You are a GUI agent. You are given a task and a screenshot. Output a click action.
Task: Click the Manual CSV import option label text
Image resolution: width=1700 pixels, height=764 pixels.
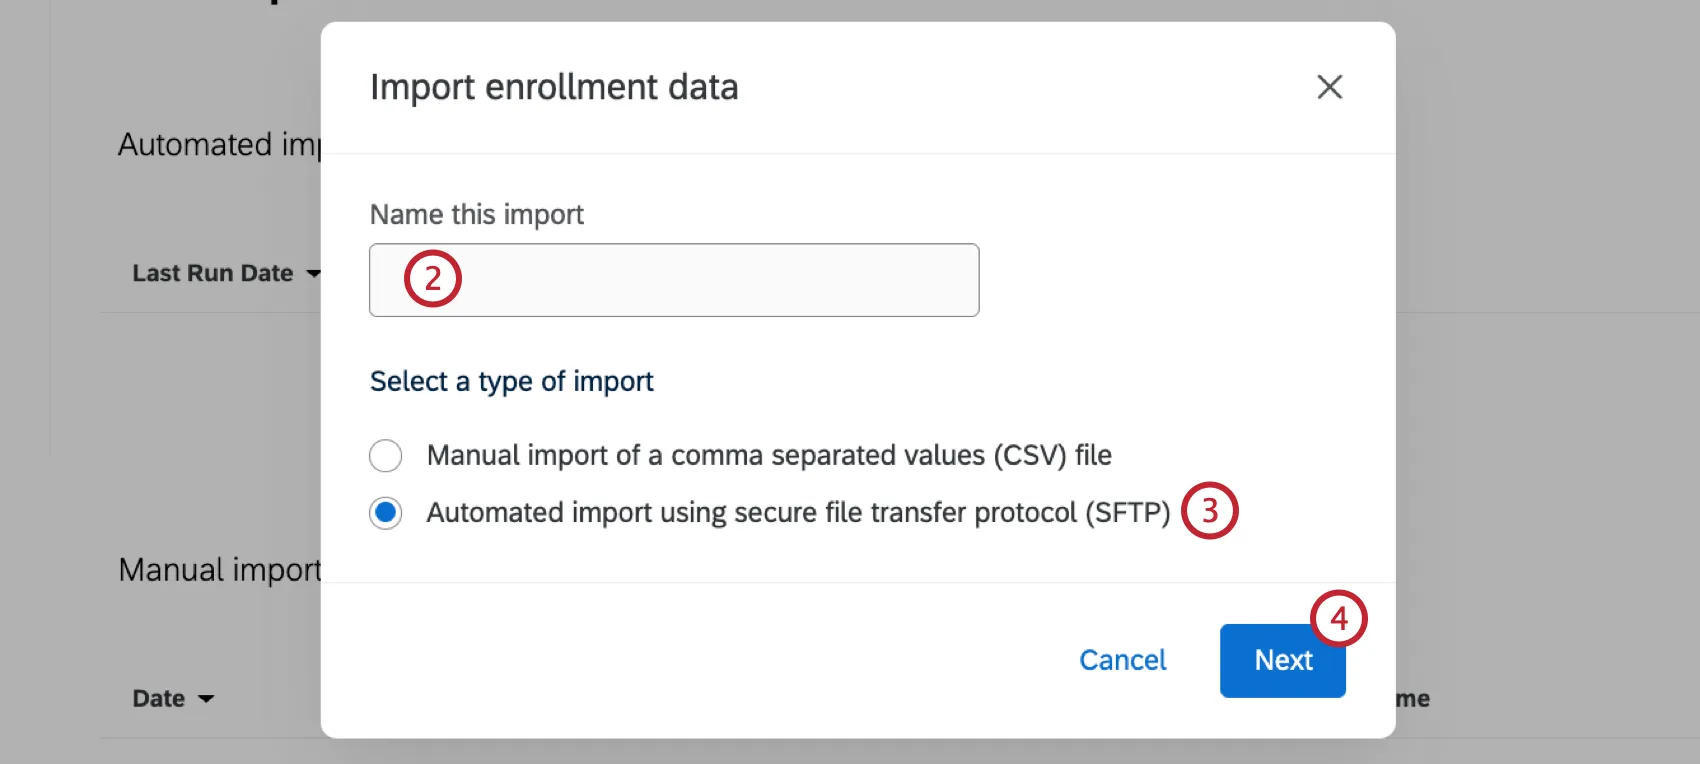pyautogui.click(x=769, y=455)
